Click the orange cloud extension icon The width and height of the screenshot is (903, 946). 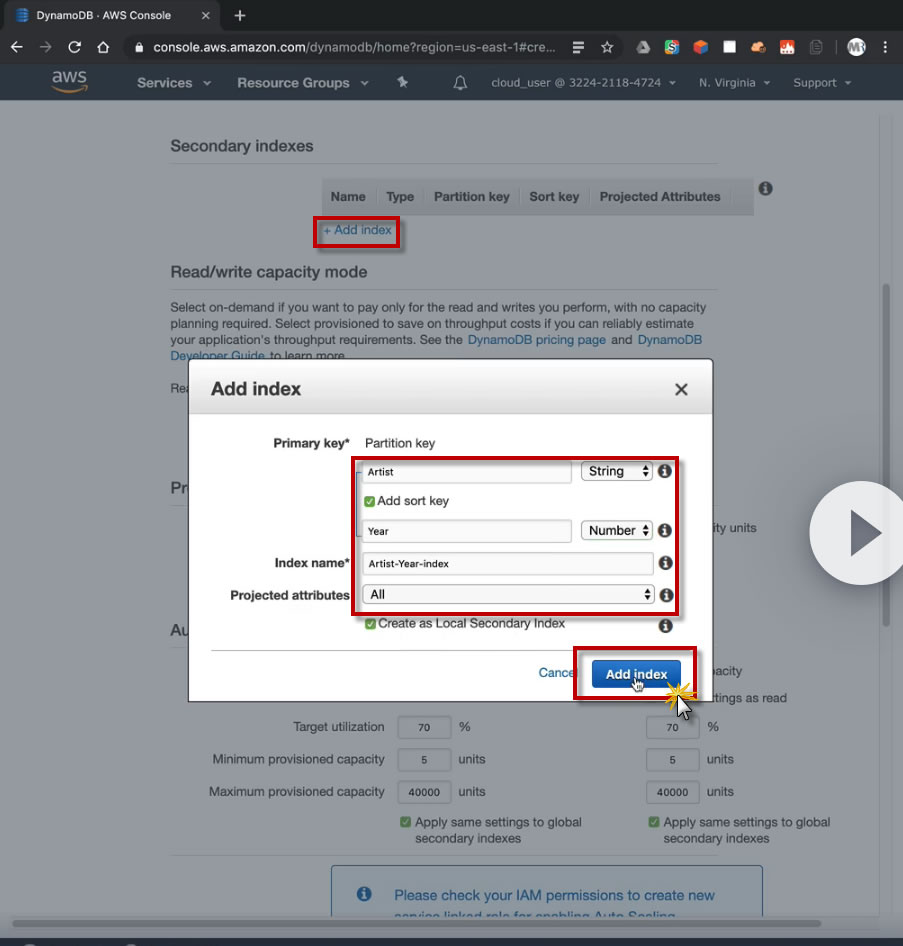click(x=758, y=47)
